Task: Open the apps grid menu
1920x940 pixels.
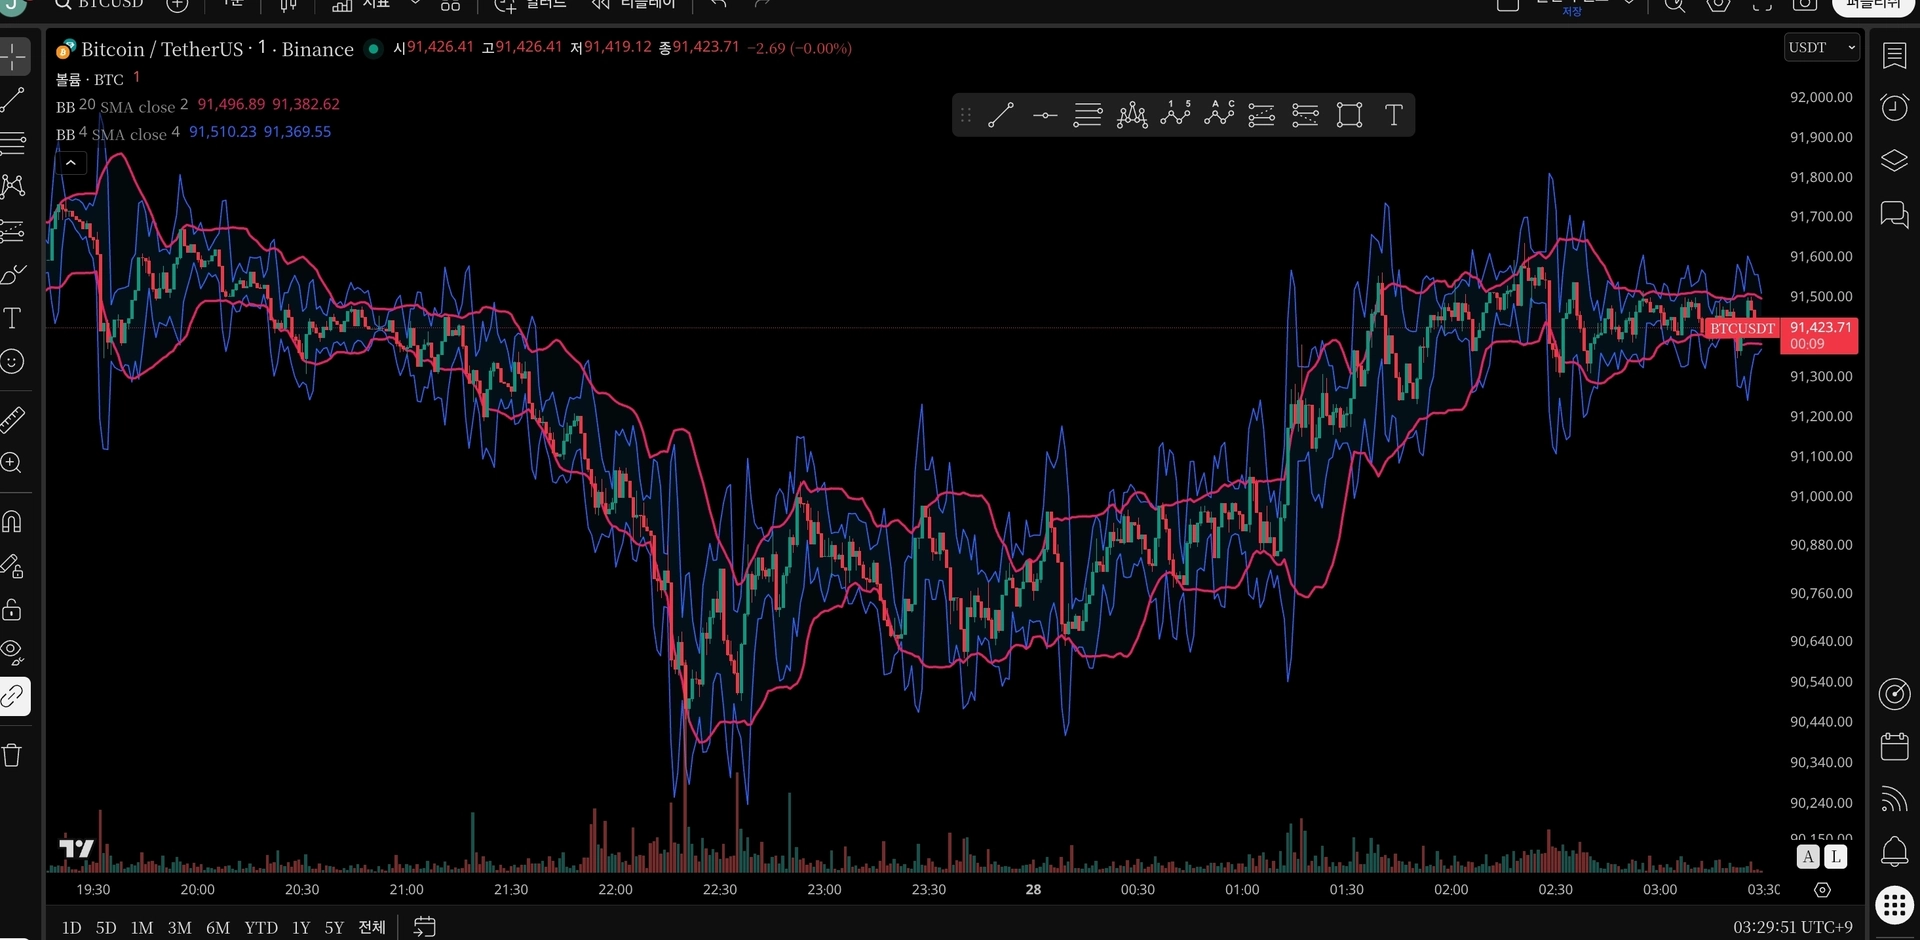Action: click(1894, 905)
